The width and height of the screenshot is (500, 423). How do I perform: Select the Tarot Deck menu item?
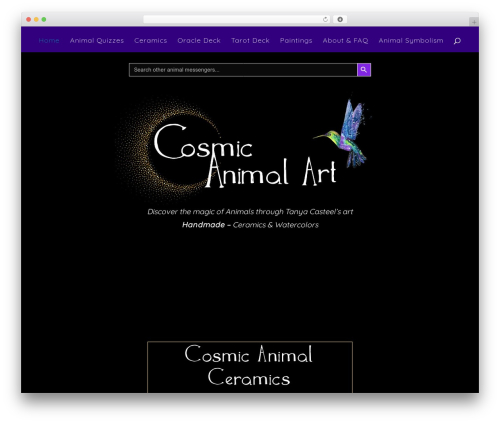pos(250,41)
